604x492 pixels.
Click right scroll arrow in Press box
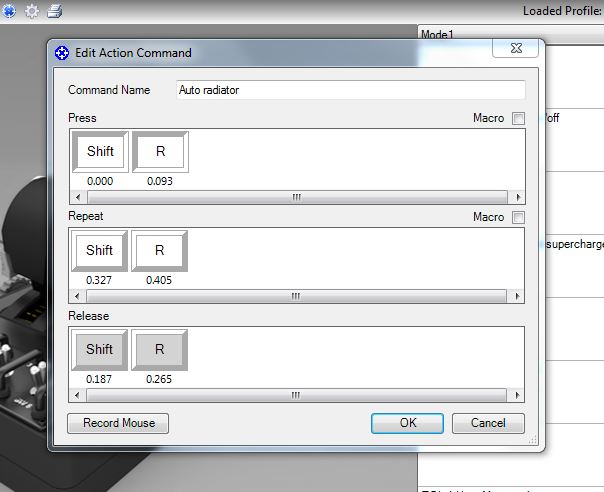point(518,197)
